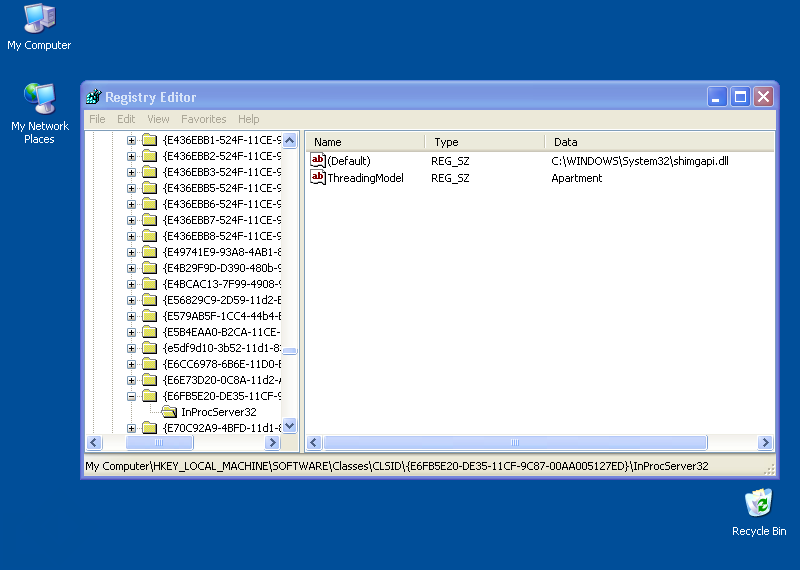Click values pane horizontal scrollbar thumb
This screenshot has height=570, width=800.
tap(515, 442)
